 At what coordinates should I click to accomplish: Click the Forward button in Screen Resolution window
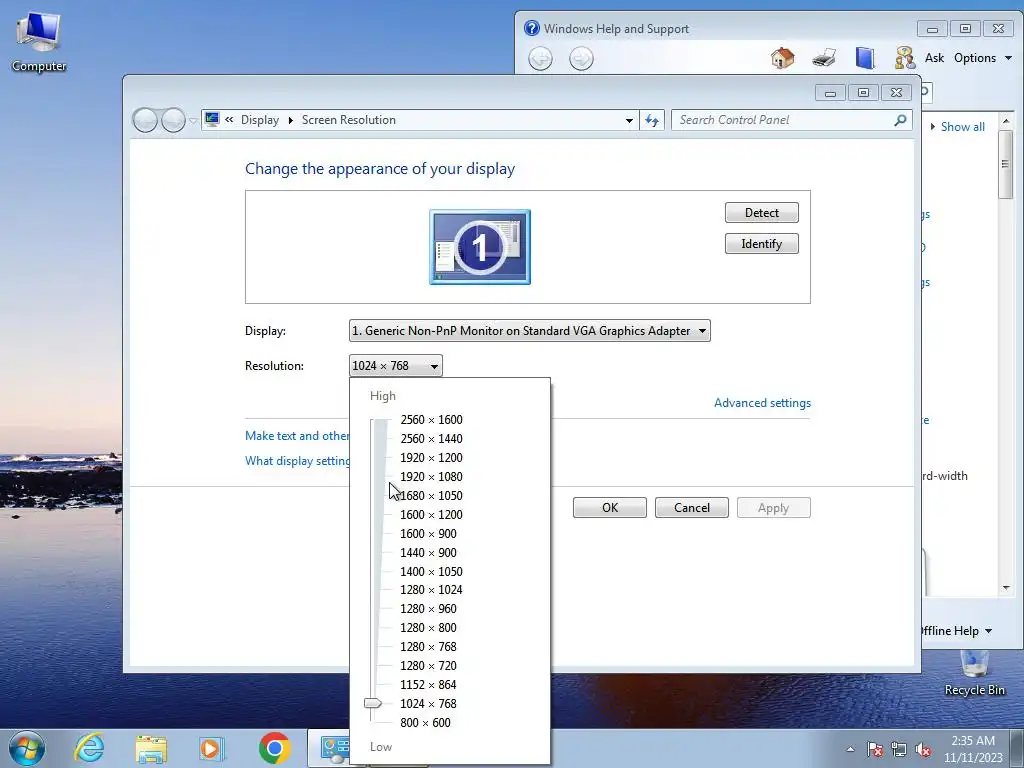pos(173,120)
